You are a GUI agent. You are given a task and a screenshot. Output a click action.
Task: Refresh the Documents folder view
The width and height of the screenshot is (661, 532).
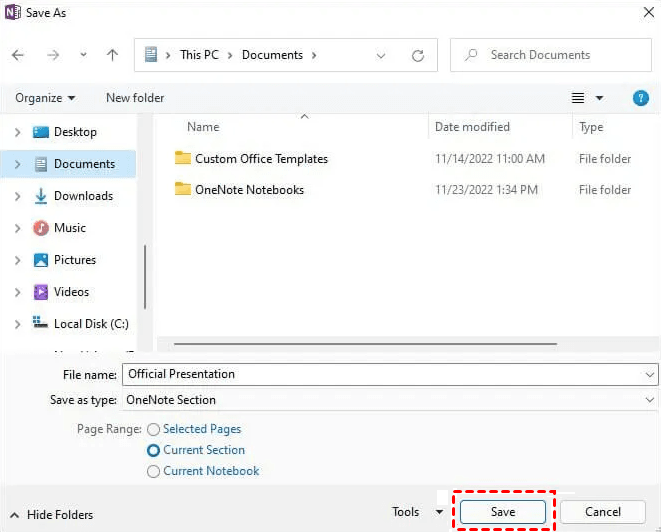[418, 55]
